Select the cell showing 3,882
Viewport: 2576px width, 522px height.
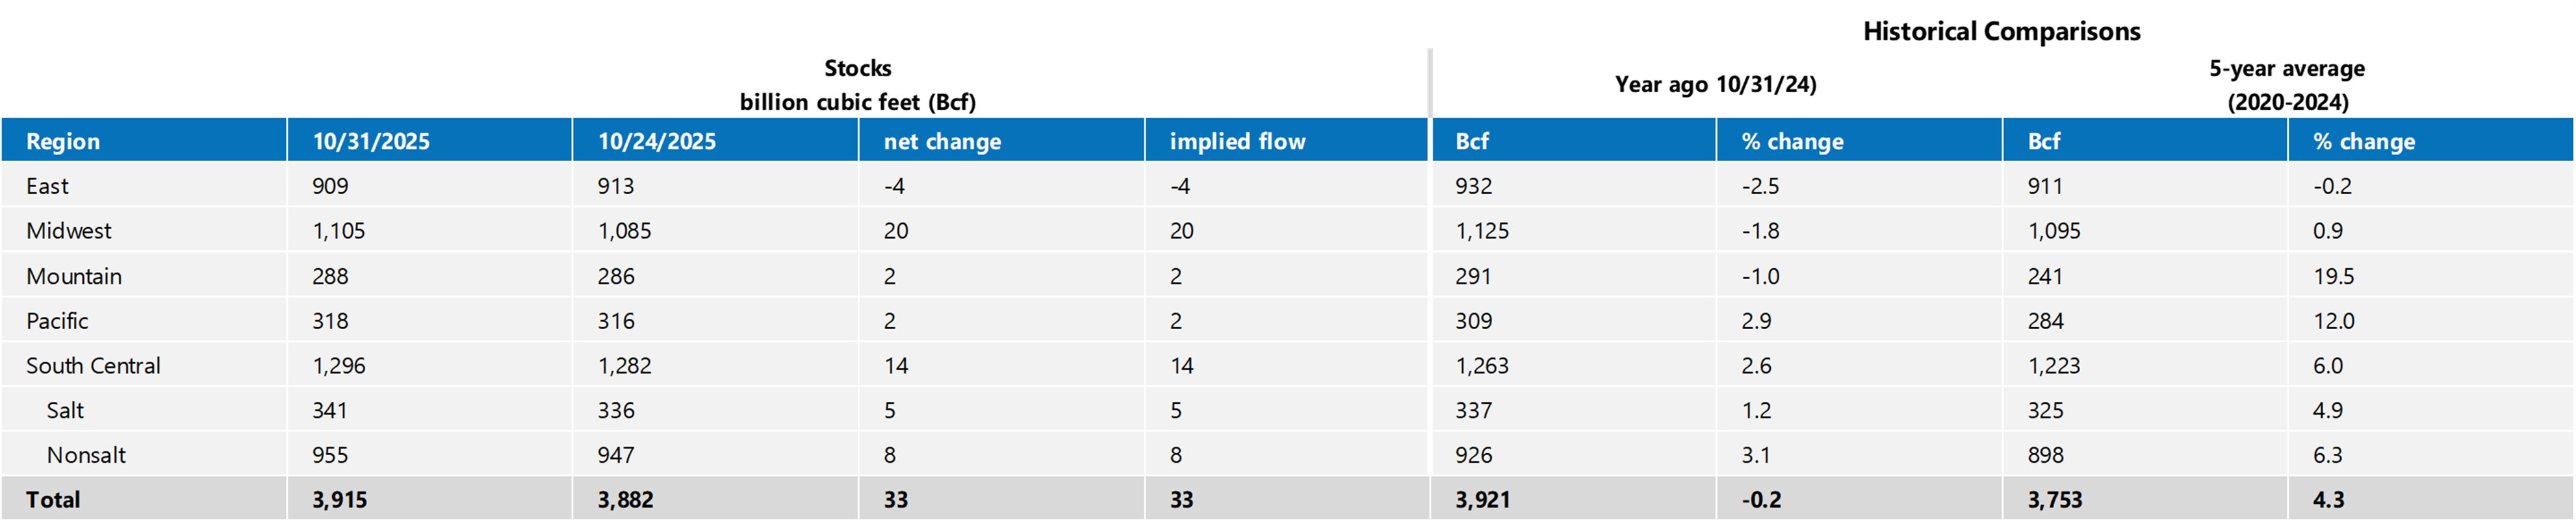pos(625,500)
